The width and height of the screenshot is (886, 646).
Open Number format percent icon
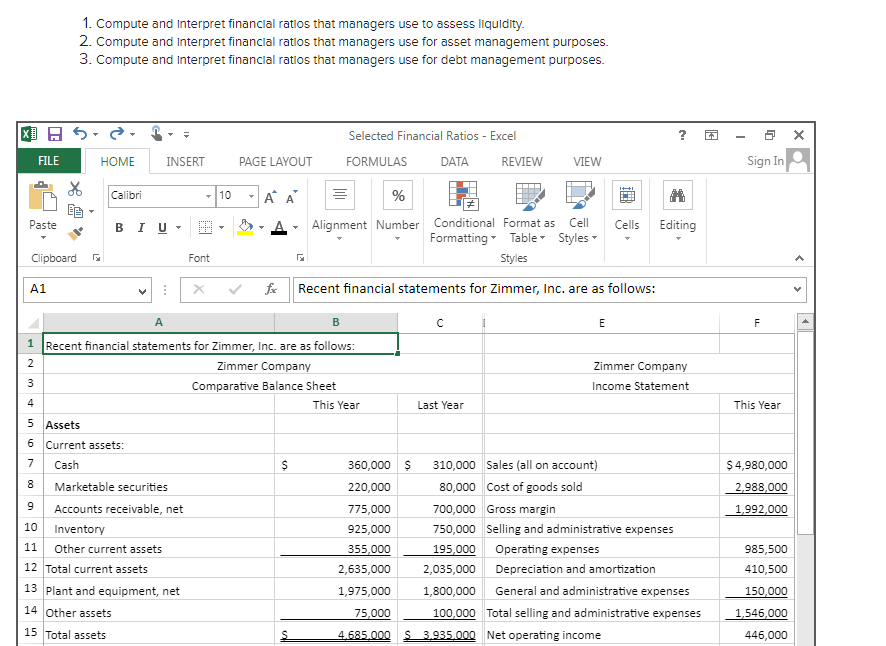398,195
